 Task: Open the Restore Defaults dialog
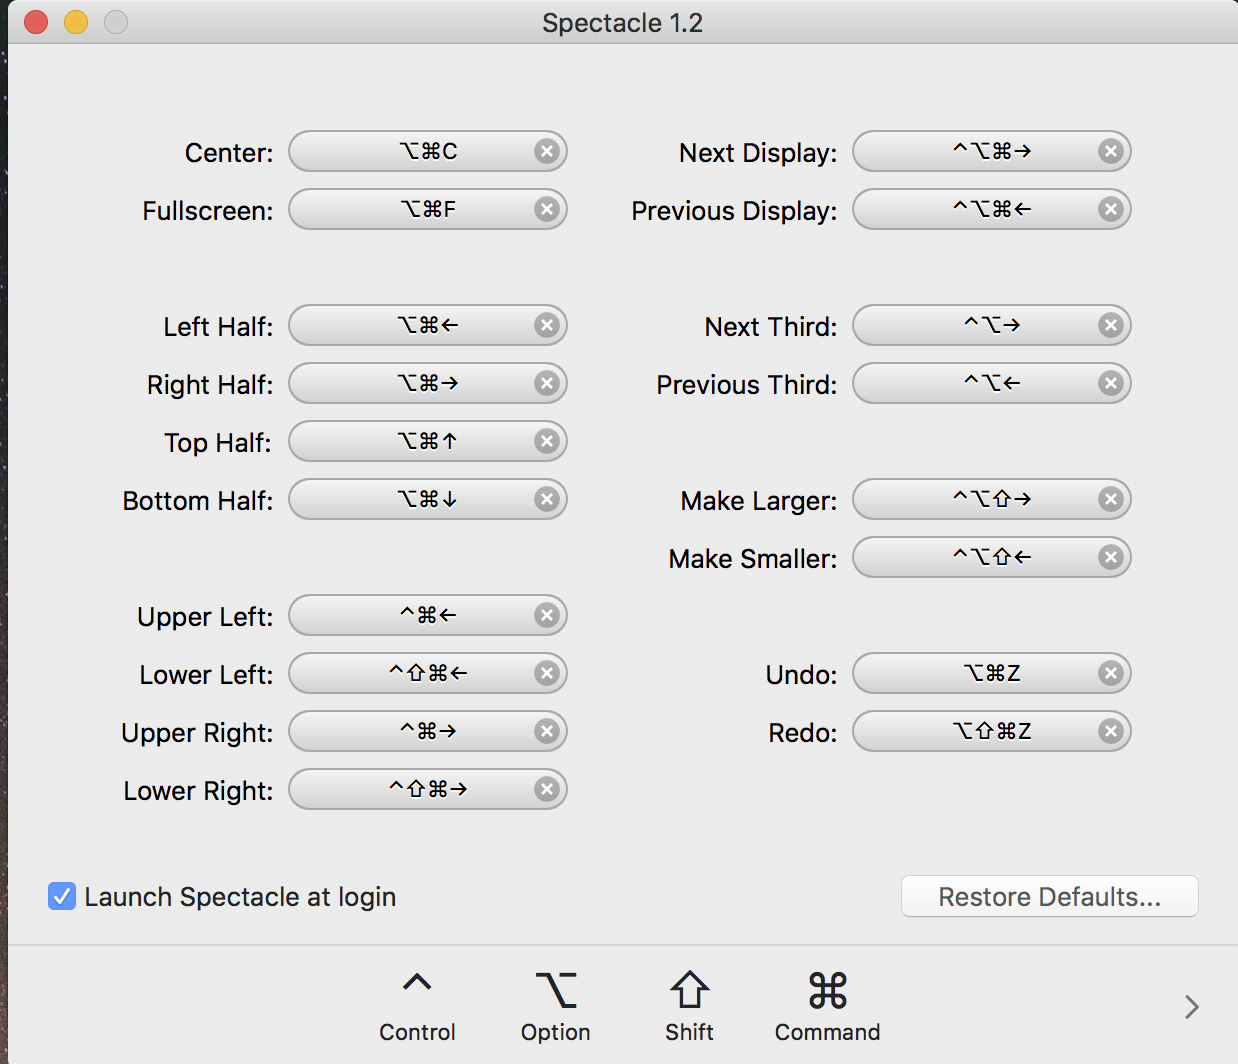click(1049, 896)
